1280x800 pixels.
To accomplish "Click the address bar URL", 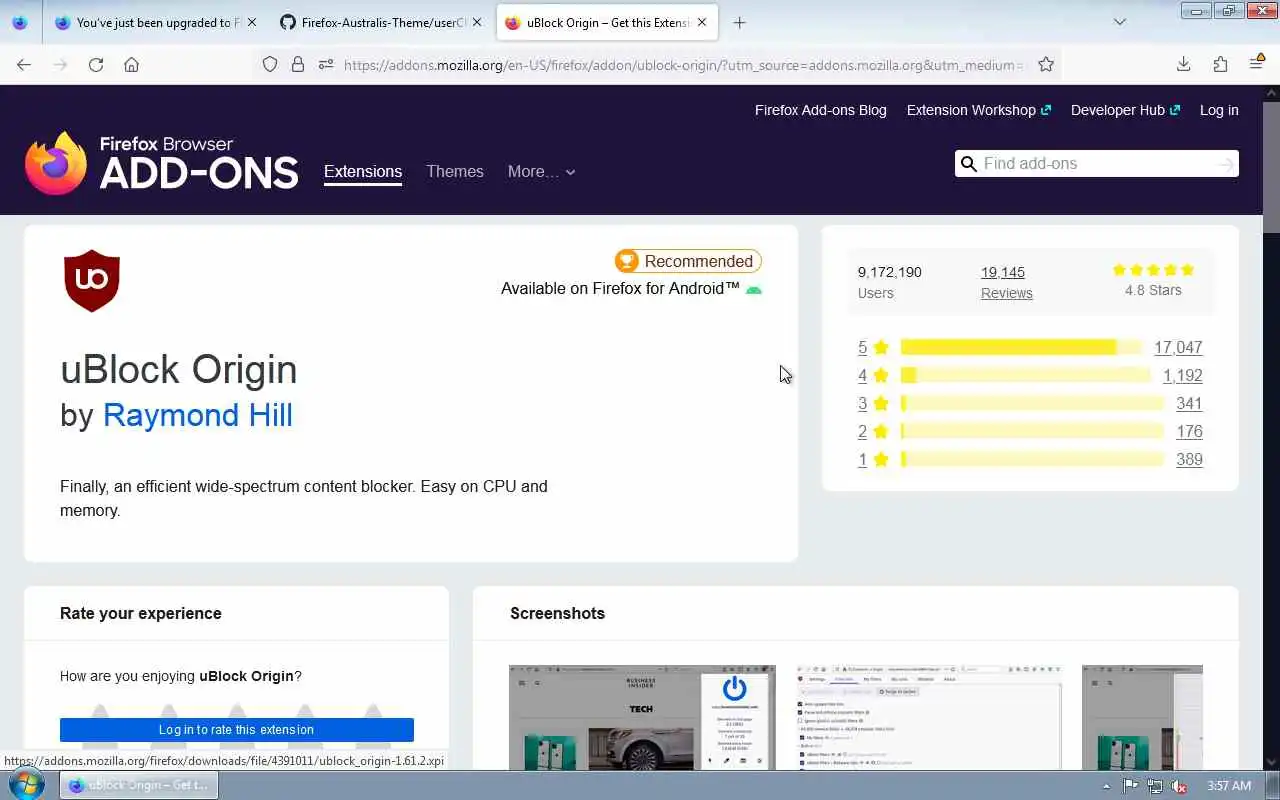I will (684, 64).
